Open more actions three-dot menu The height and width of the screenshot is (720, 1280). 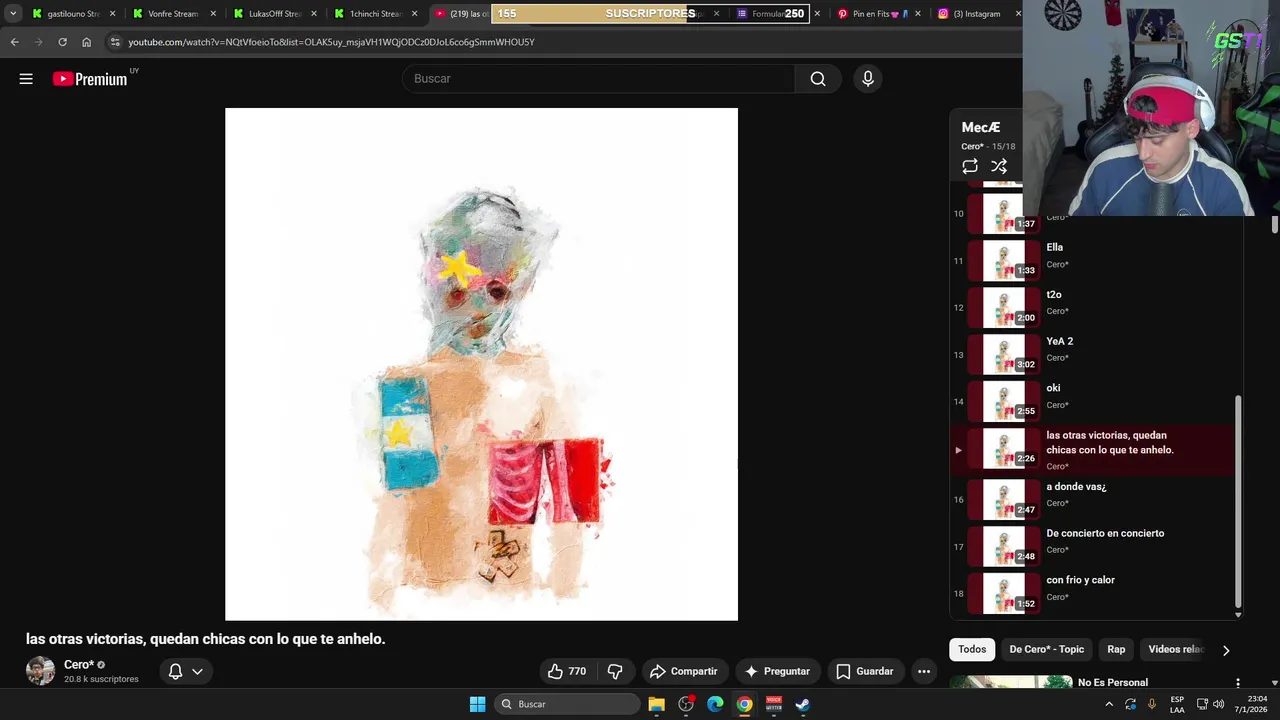(x=924, y=671)
